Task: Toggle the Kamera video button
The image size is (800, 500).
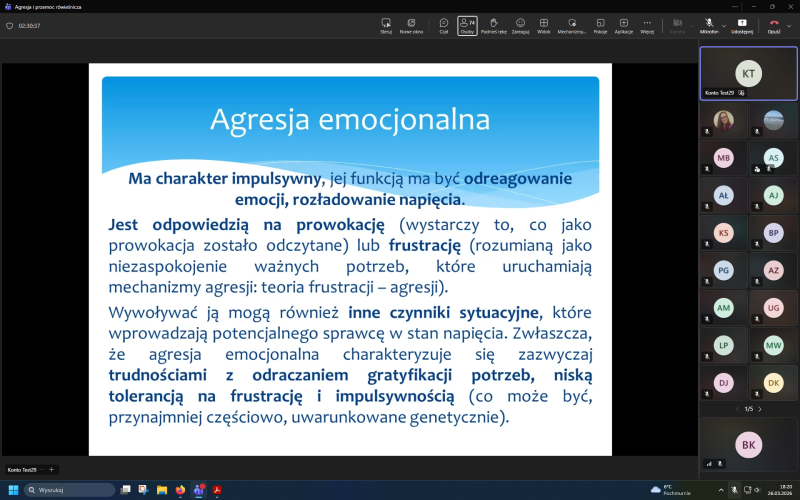Action: 677,25
